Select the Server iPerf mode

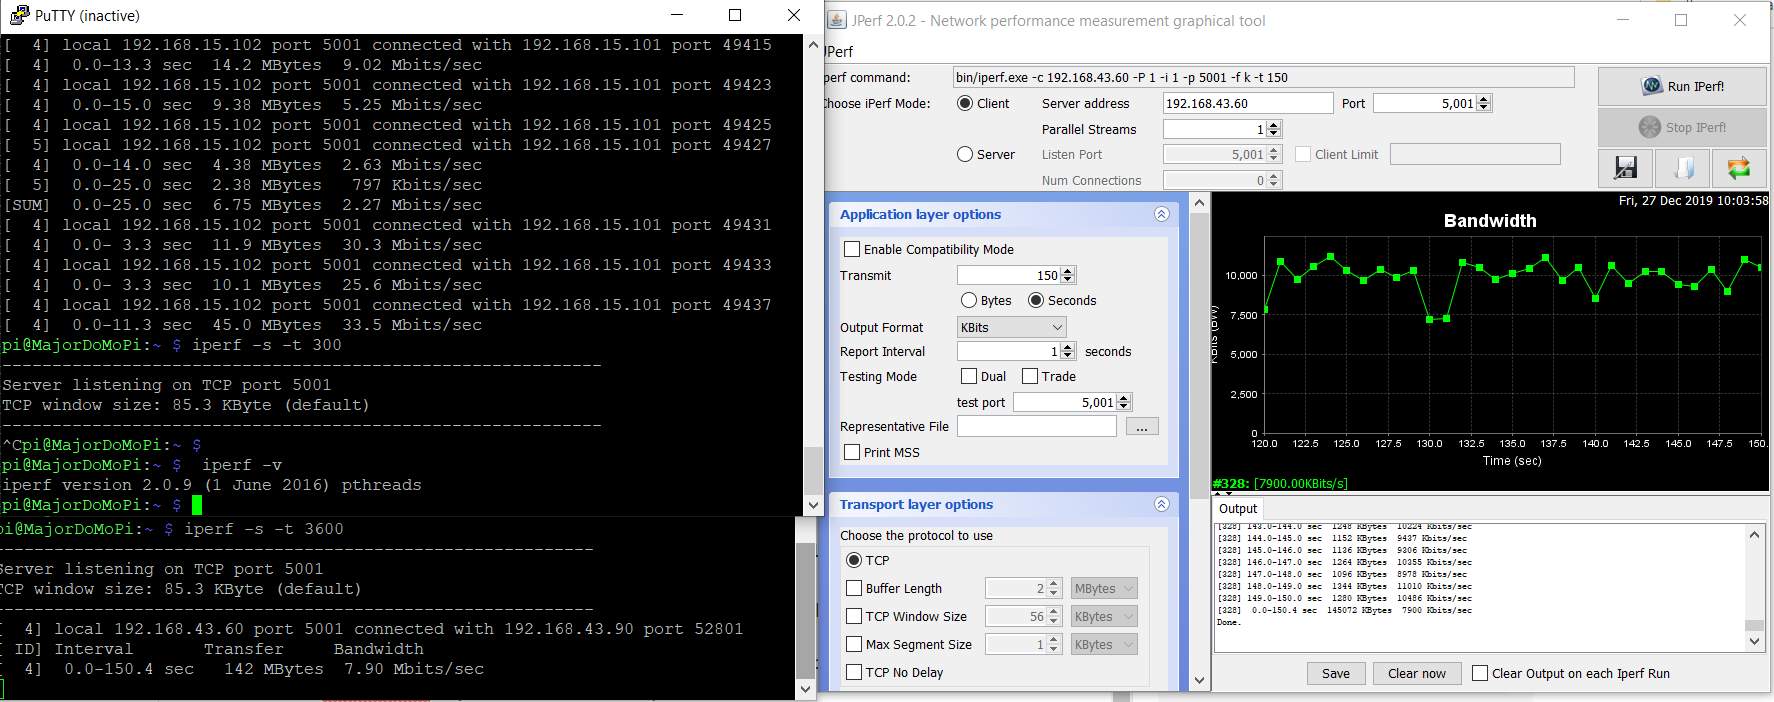(965, 154)
